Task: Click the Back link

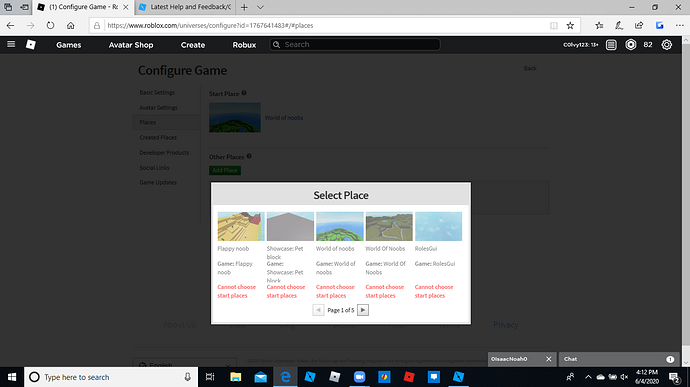Action: (x=530, y=68)
